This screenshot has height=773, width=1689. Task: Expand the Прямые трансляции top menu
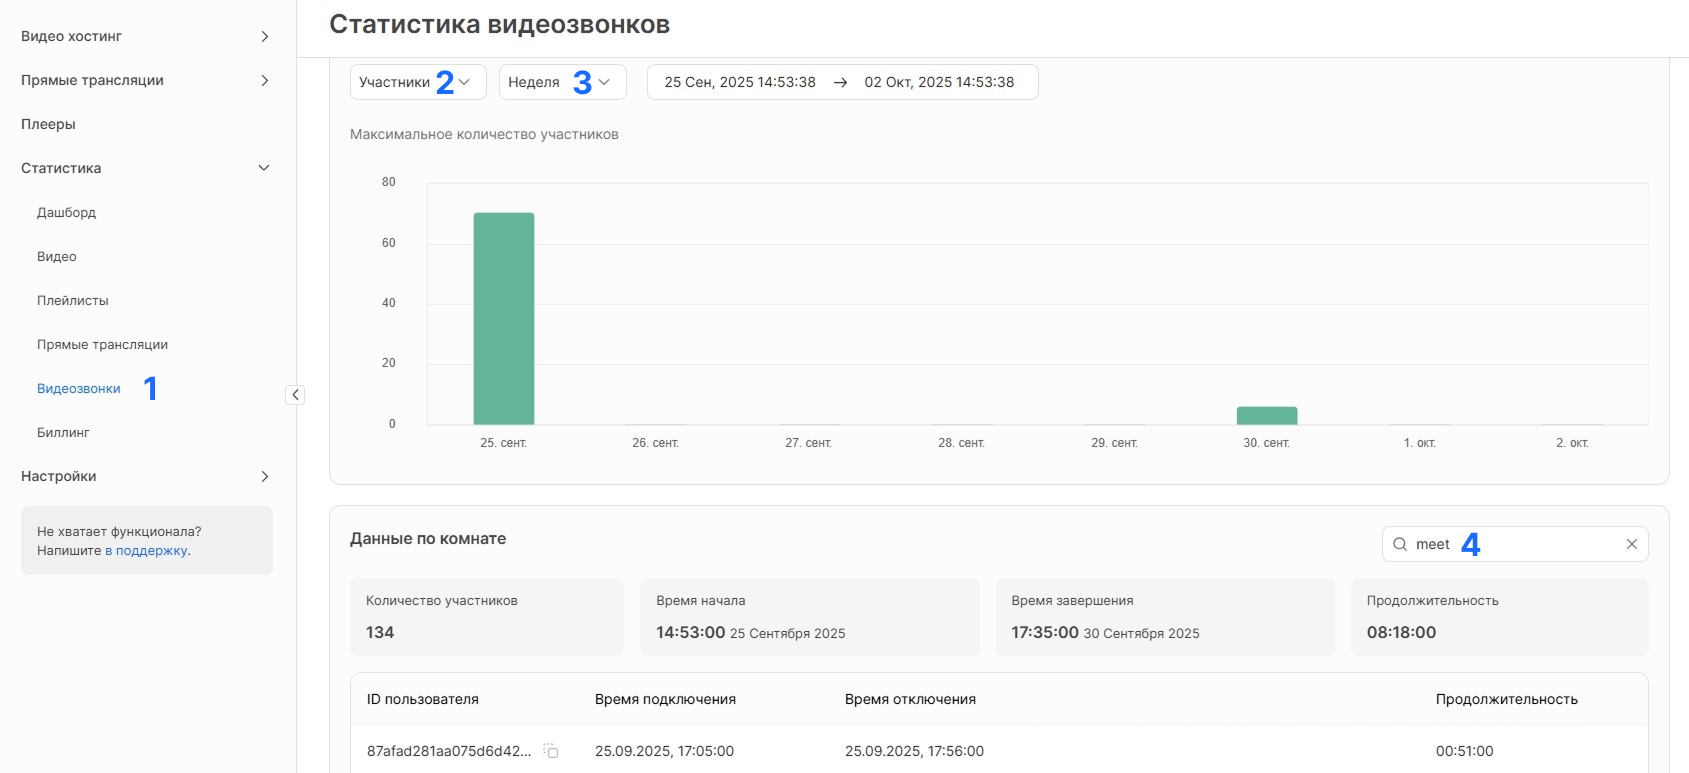click(264, 81)
